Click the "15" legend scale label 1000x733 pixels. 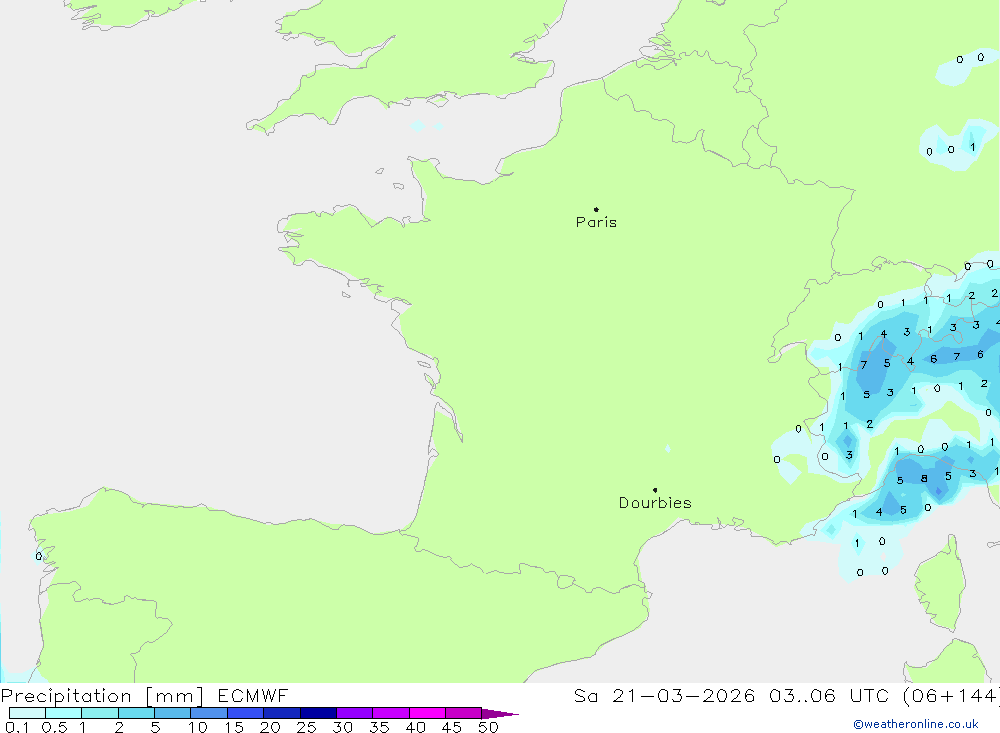click(x=234, y=727)
